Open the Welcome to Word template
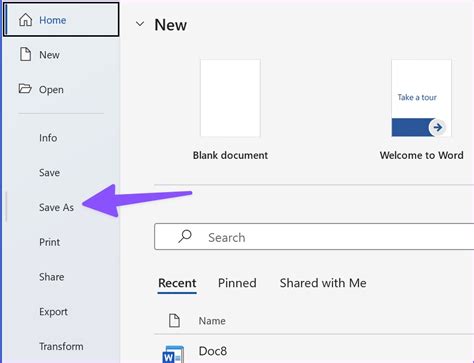 pos(421,98)
